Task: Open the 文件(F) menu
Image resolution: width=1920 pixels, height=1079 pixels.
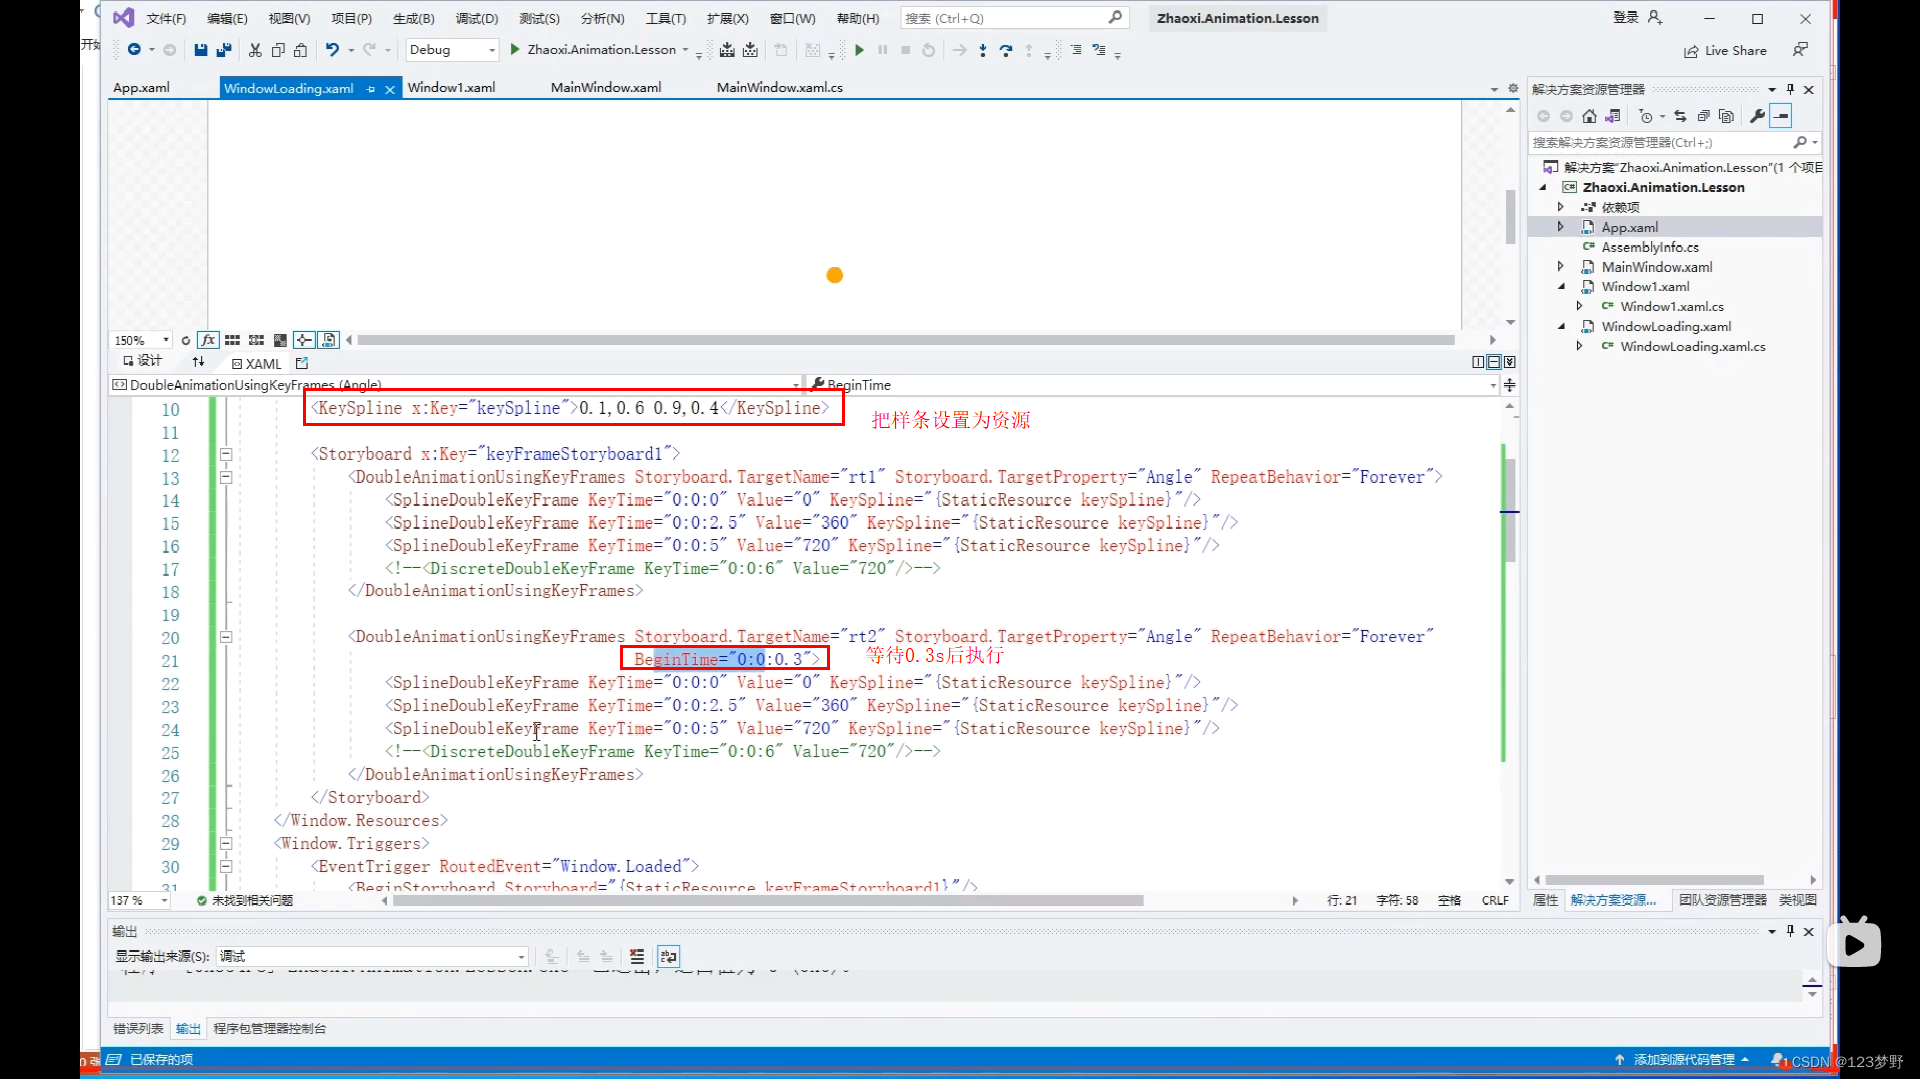Action: point(166,19)
